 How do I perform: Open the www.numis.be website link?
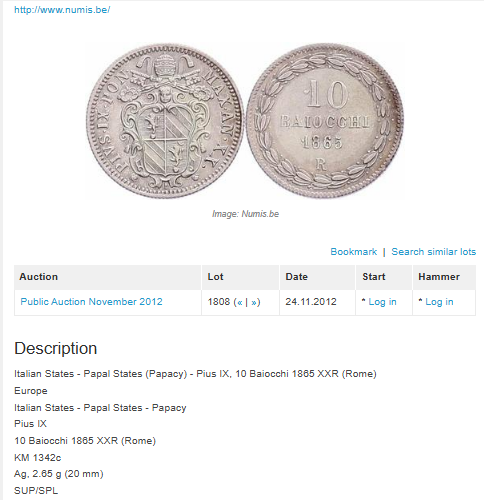tap(62, 10)
